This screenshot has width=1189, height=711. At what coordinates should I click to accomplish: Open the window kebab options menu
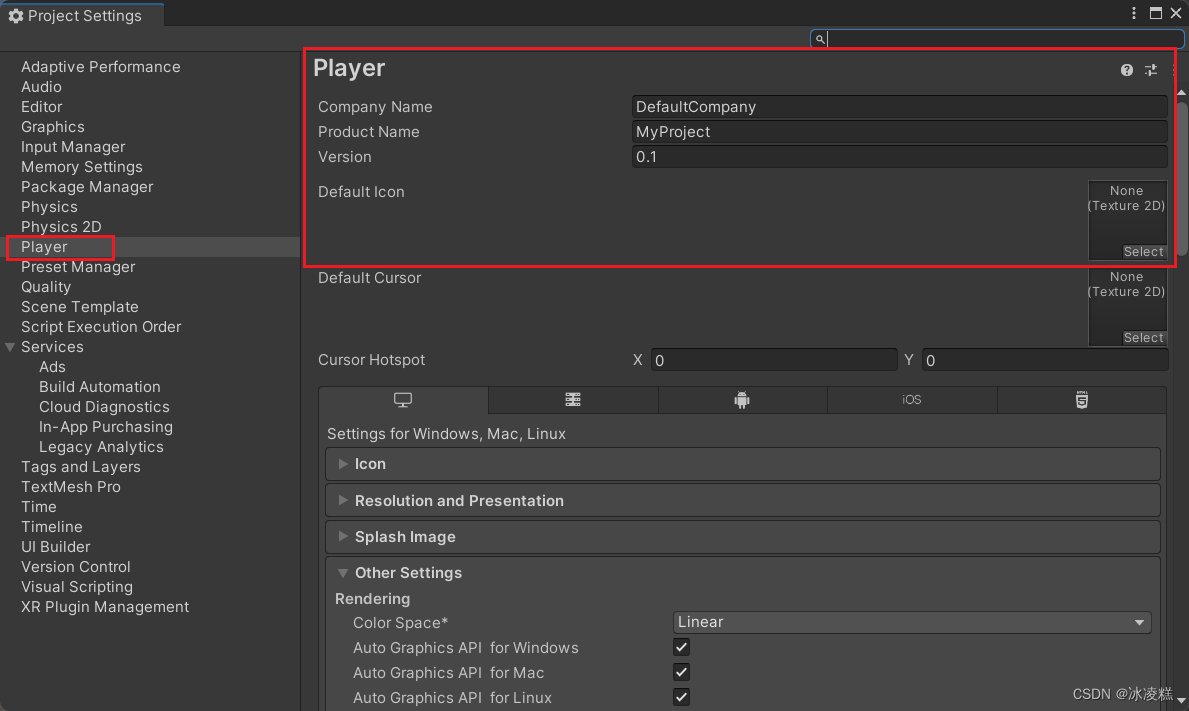coord(1134,13)
